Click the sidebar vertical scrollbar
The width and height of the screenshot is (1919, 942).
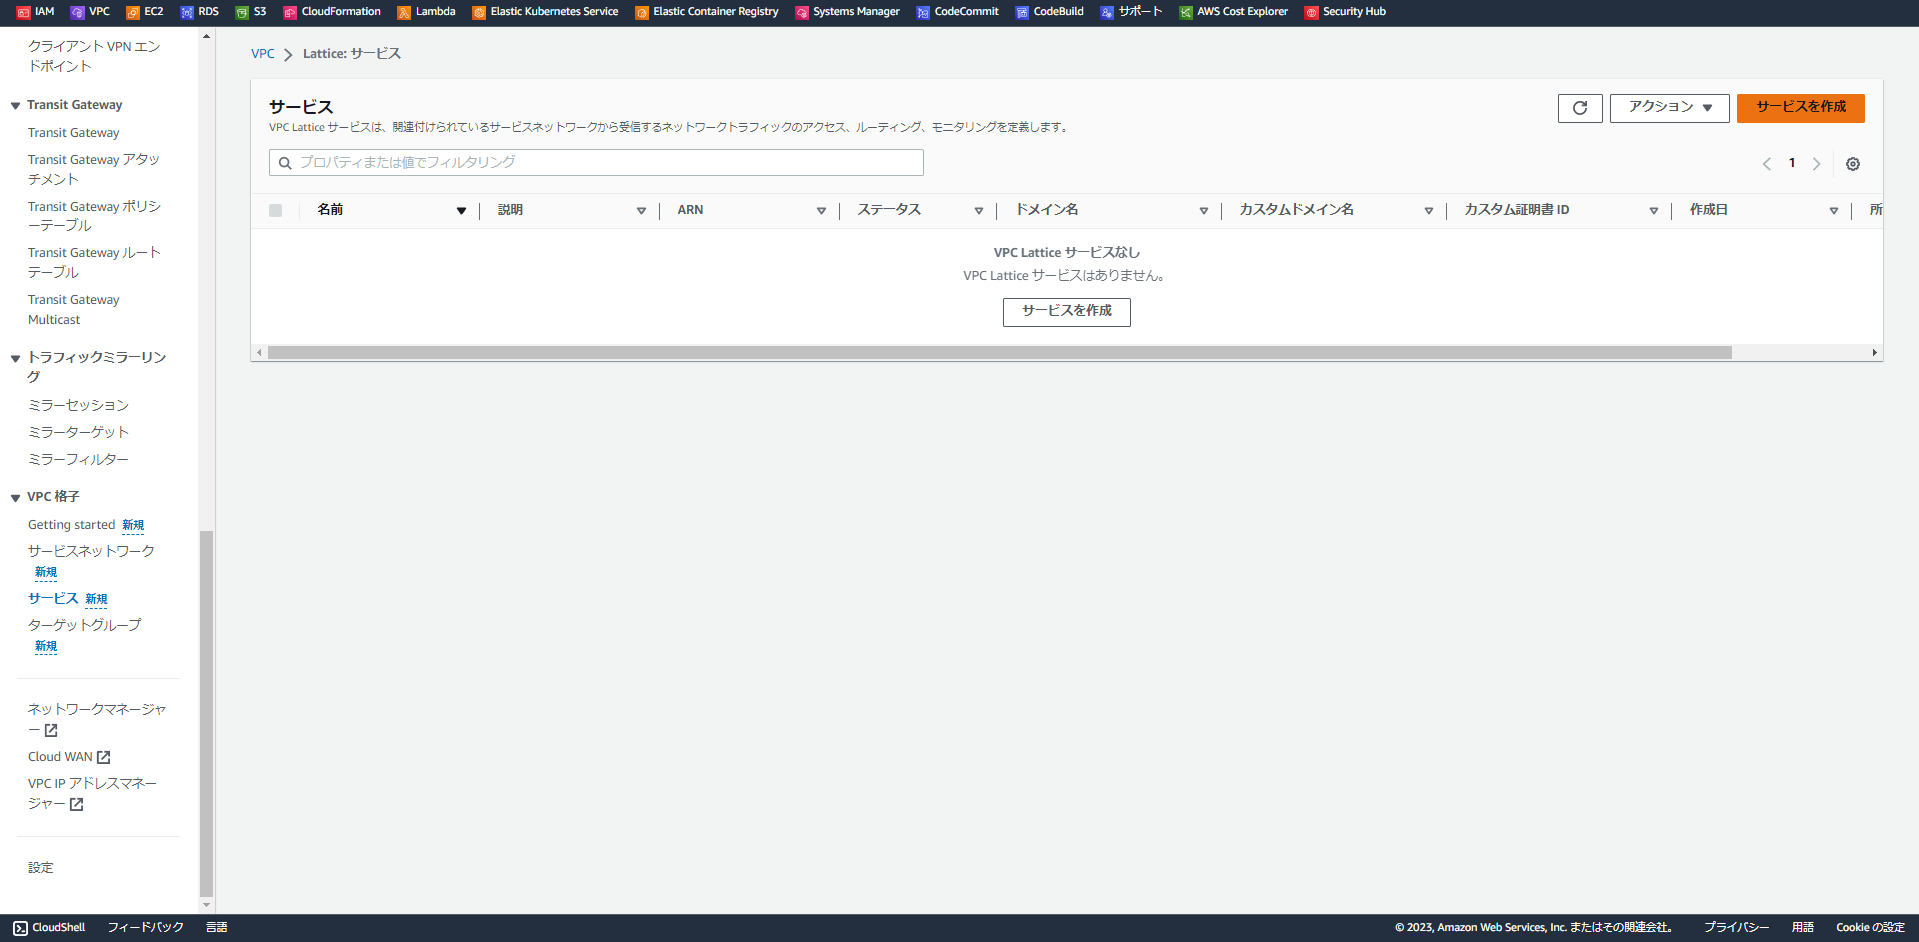click(x=207, y=713)
